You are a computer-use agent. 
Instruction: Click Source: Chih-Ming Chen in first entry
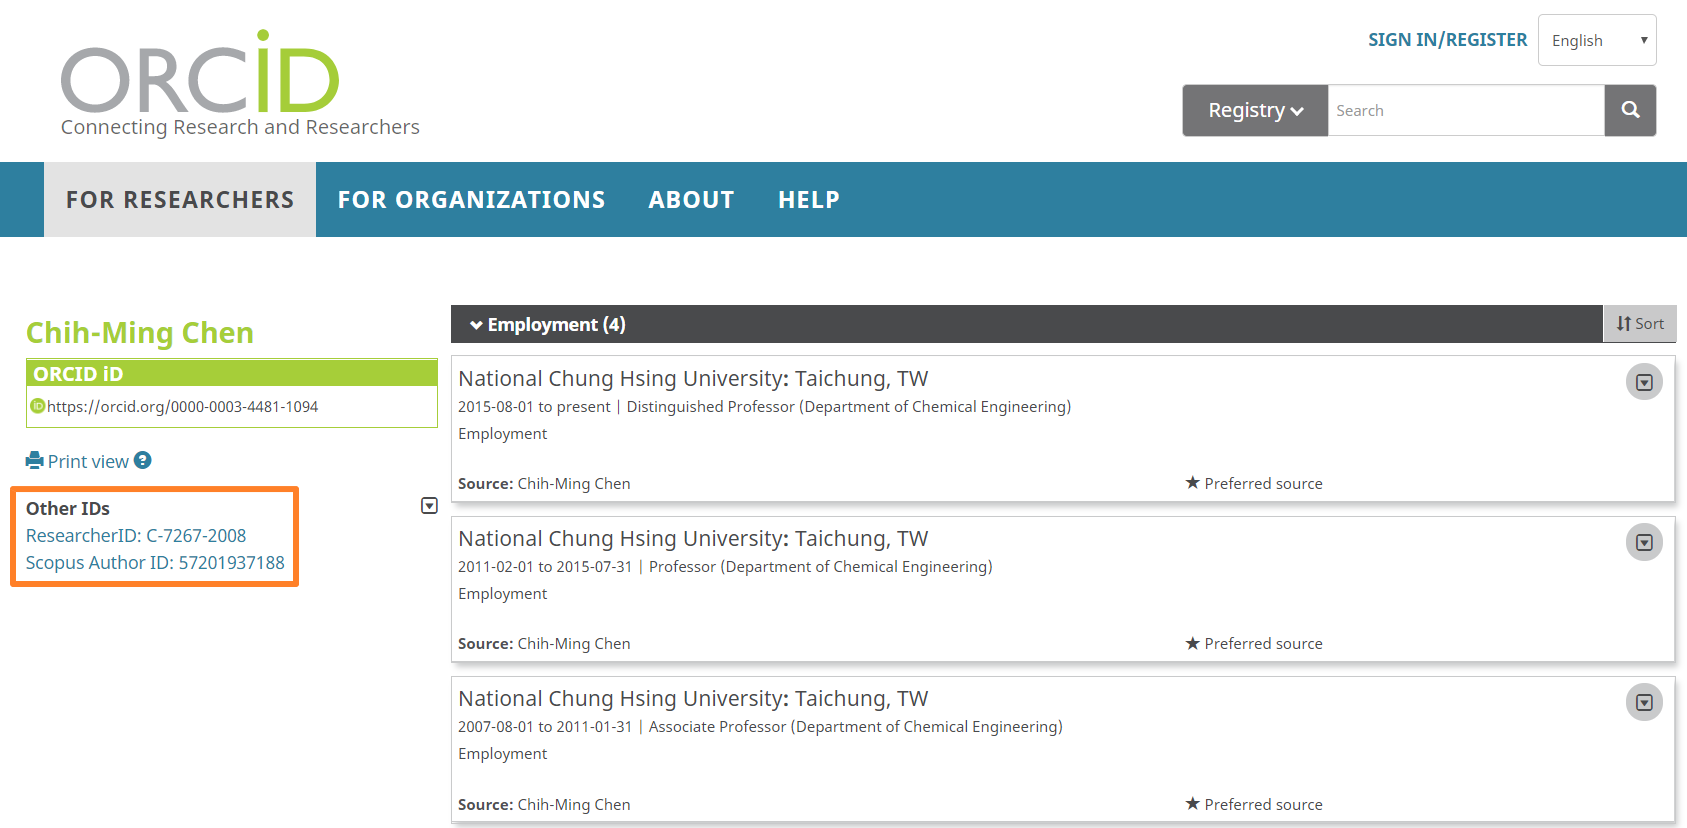pos(544,484)
